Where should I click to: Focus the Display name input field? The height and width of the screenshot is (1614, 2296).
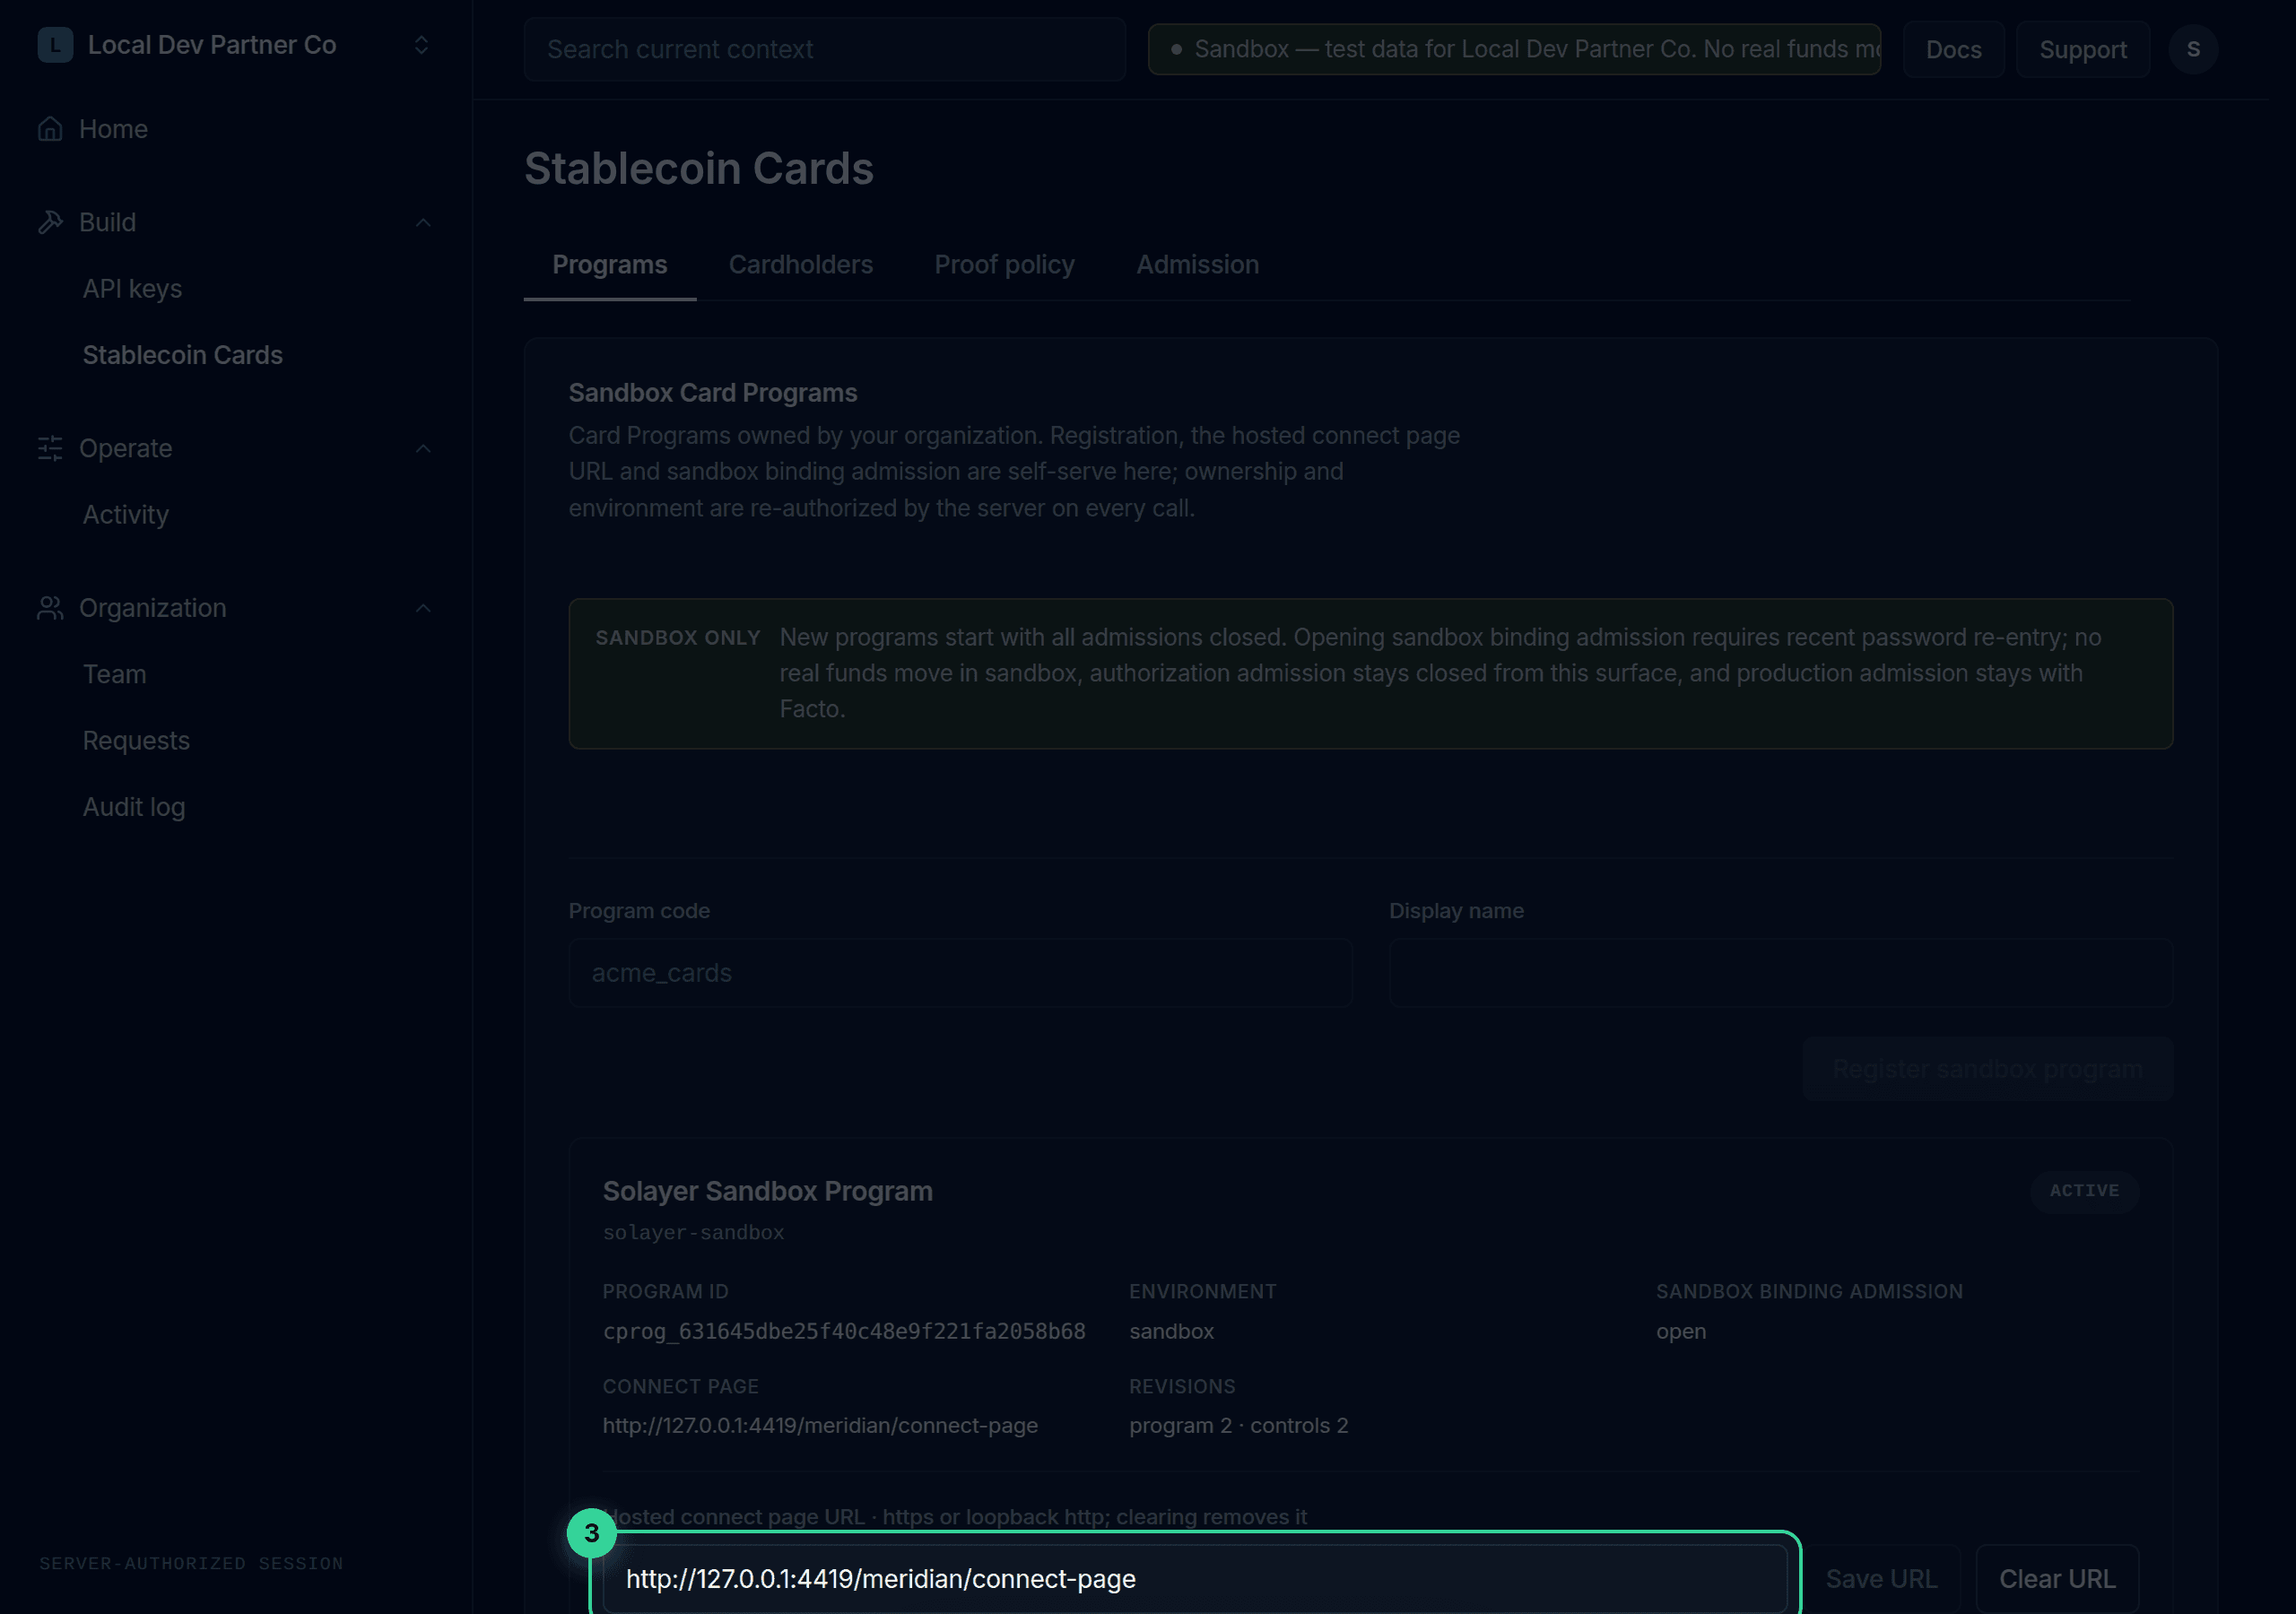pos(1781,973)
